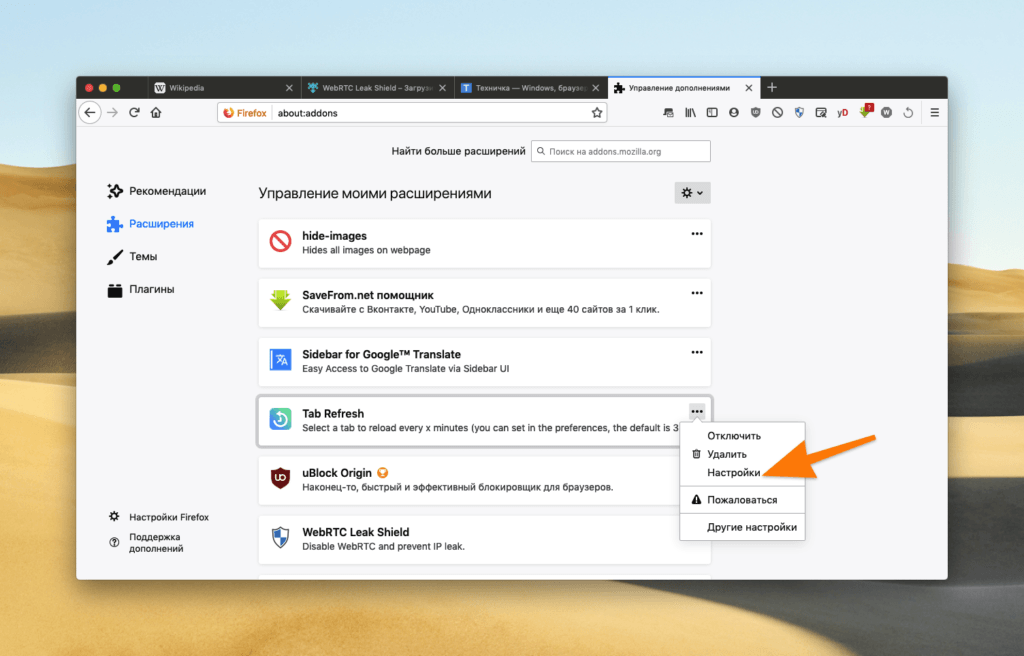This screenshot has height=656, width=1024.
Task: Close the Tab Refresh three-dot menu button
Action: pyautogui.click(x=697, y=412)
